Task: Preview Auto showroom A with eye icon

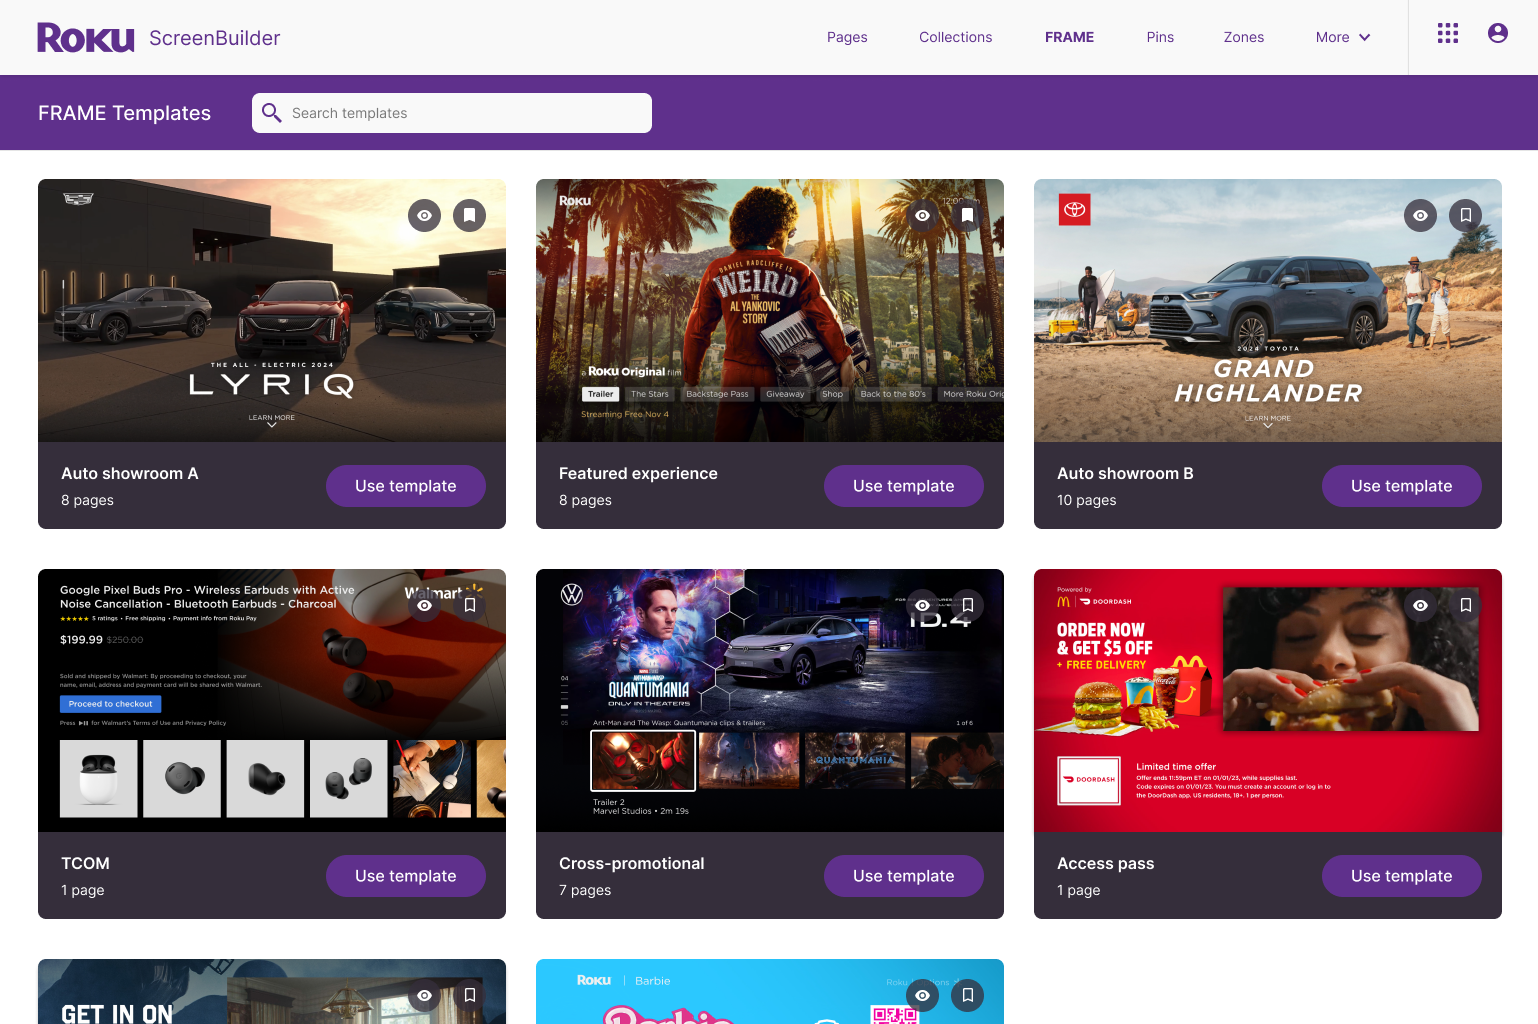Action: [425, 215]
